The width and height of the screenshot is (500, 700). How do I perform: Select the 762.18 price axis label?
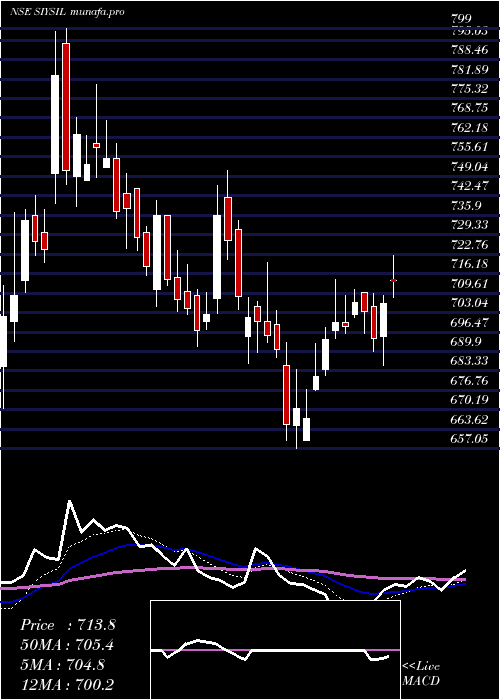469,127
